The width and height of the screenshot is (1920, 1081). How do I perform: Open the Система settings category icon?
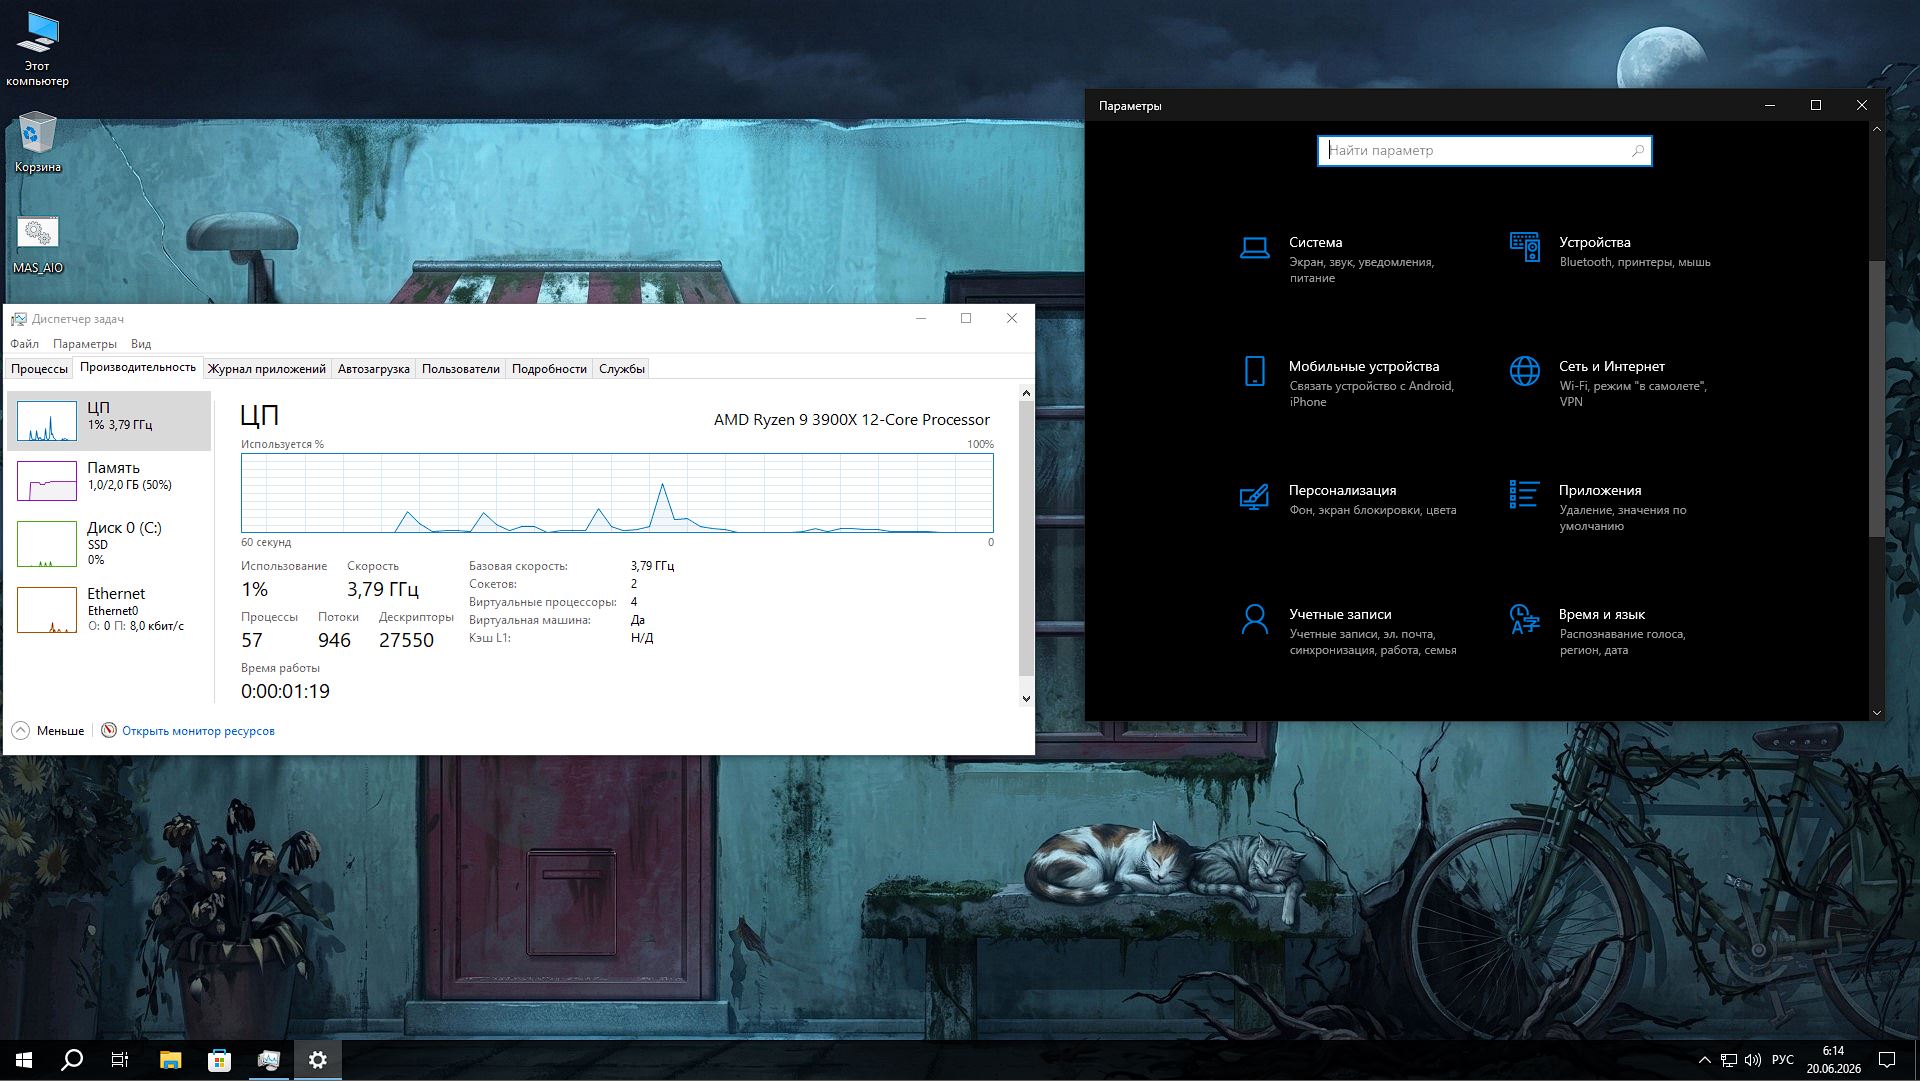coord(1254,247)
